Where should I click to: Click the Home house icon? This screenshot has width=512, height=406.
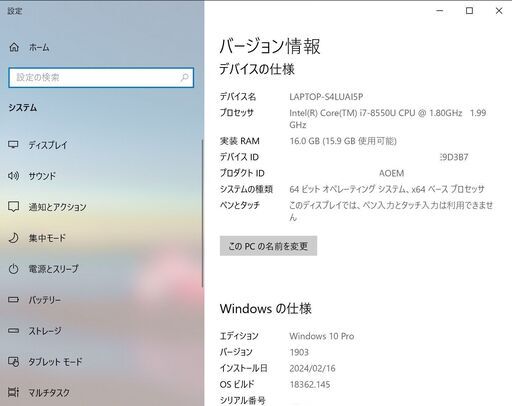pyautogui.click(x=14, y=47)
